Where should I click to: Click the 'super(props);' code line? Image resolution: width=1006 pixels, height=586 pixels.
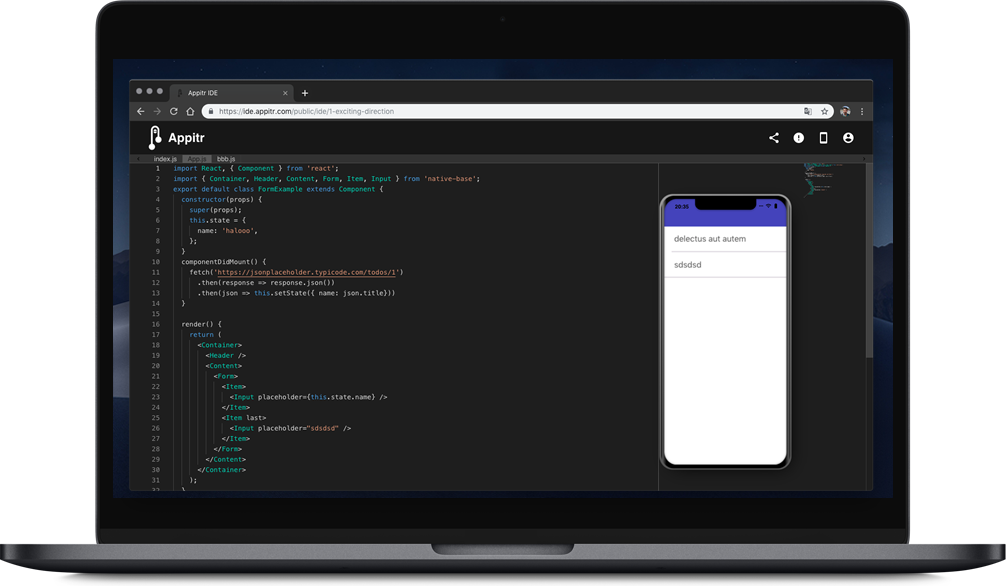click(216, 210)
